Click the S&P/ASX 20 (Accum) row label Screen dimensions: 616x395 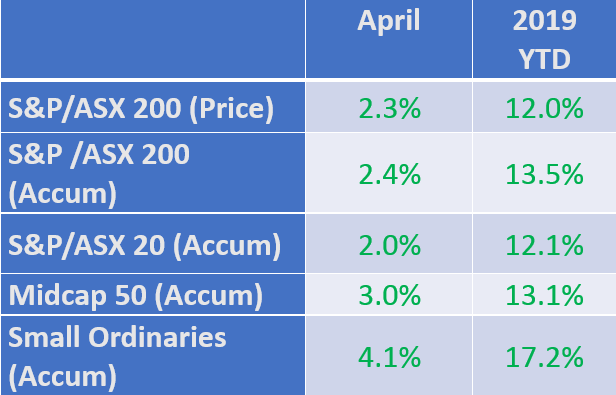pos(153,243)
